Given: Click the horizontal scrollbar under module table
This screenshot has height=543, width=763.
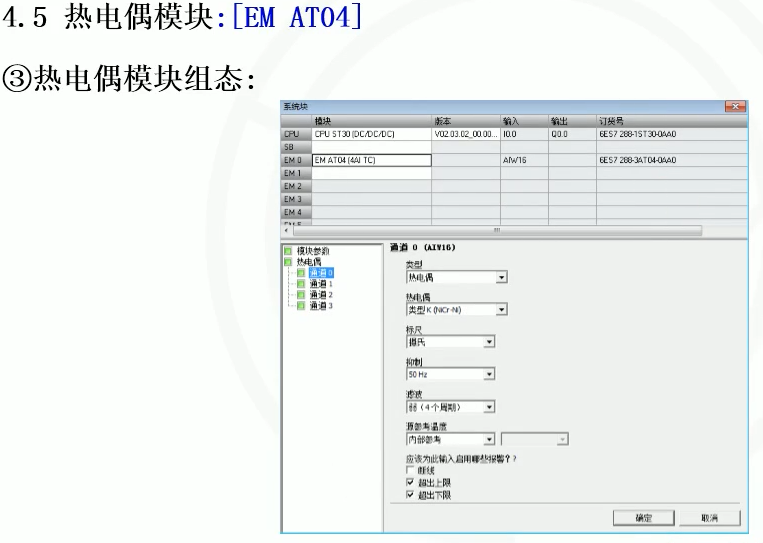Looking at the screenshot, I should [x=497, y=230].
